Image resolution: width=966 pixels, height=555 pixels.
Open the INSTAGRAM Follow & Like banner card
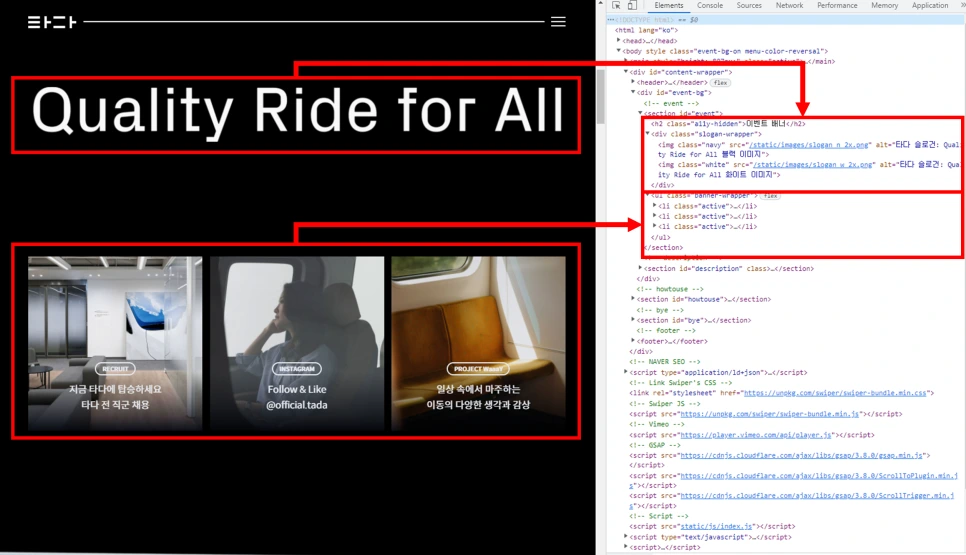[x=297, y=343]
